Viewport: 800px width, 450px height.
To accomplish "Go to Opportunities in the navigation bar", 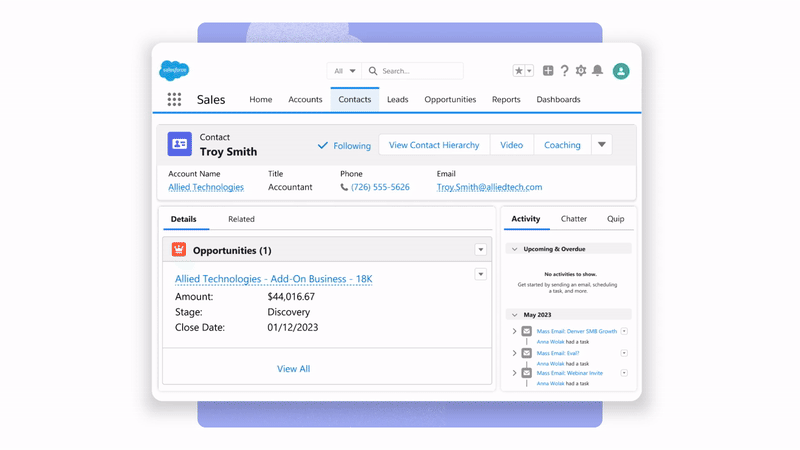I will [450, 100].
